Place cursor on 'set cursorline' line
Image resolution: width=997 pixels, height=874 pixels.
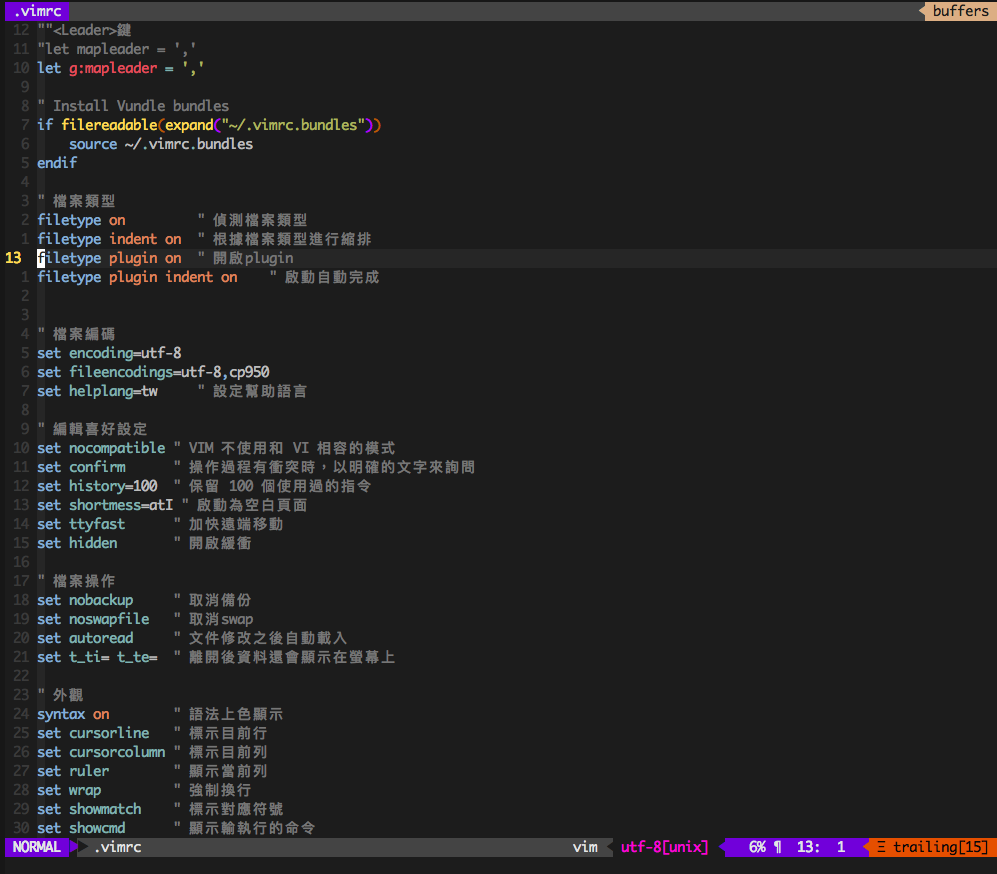point(93,733)
